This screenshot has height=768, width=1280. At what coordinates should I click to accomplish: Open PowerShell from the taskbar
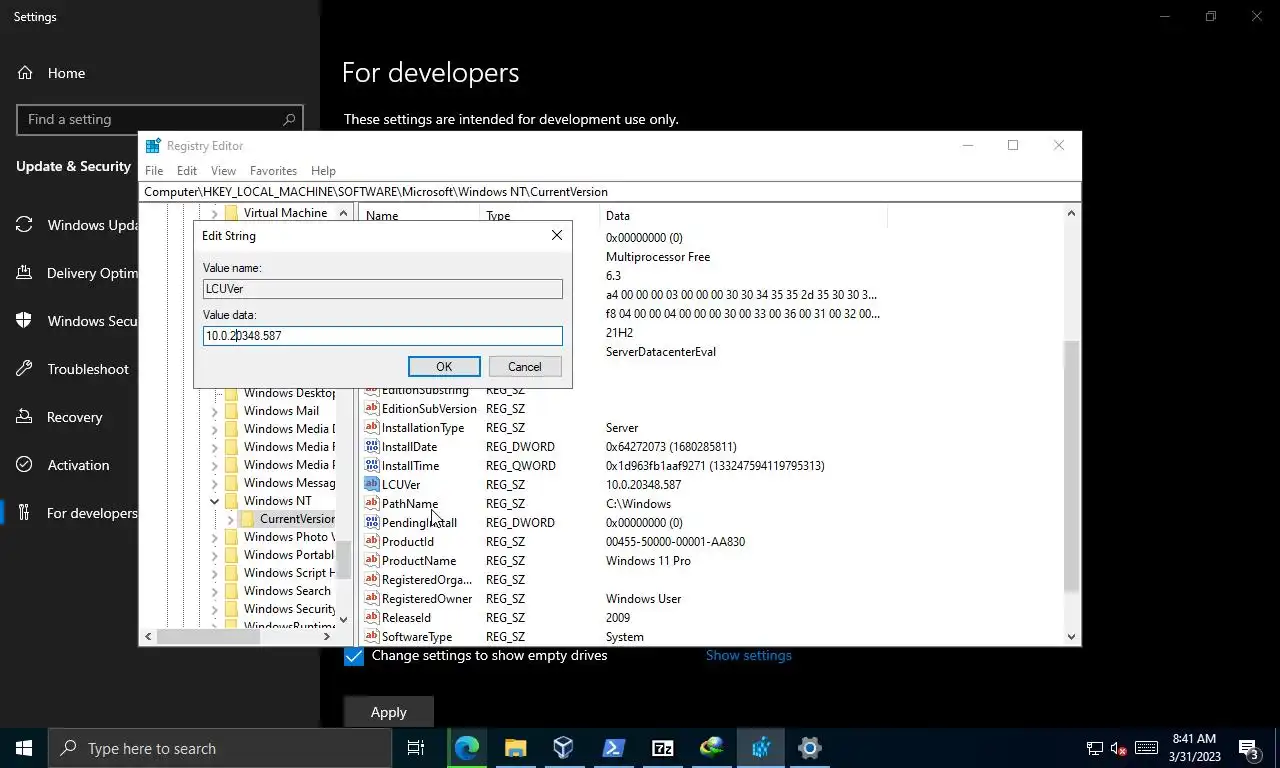pos(613,748)
